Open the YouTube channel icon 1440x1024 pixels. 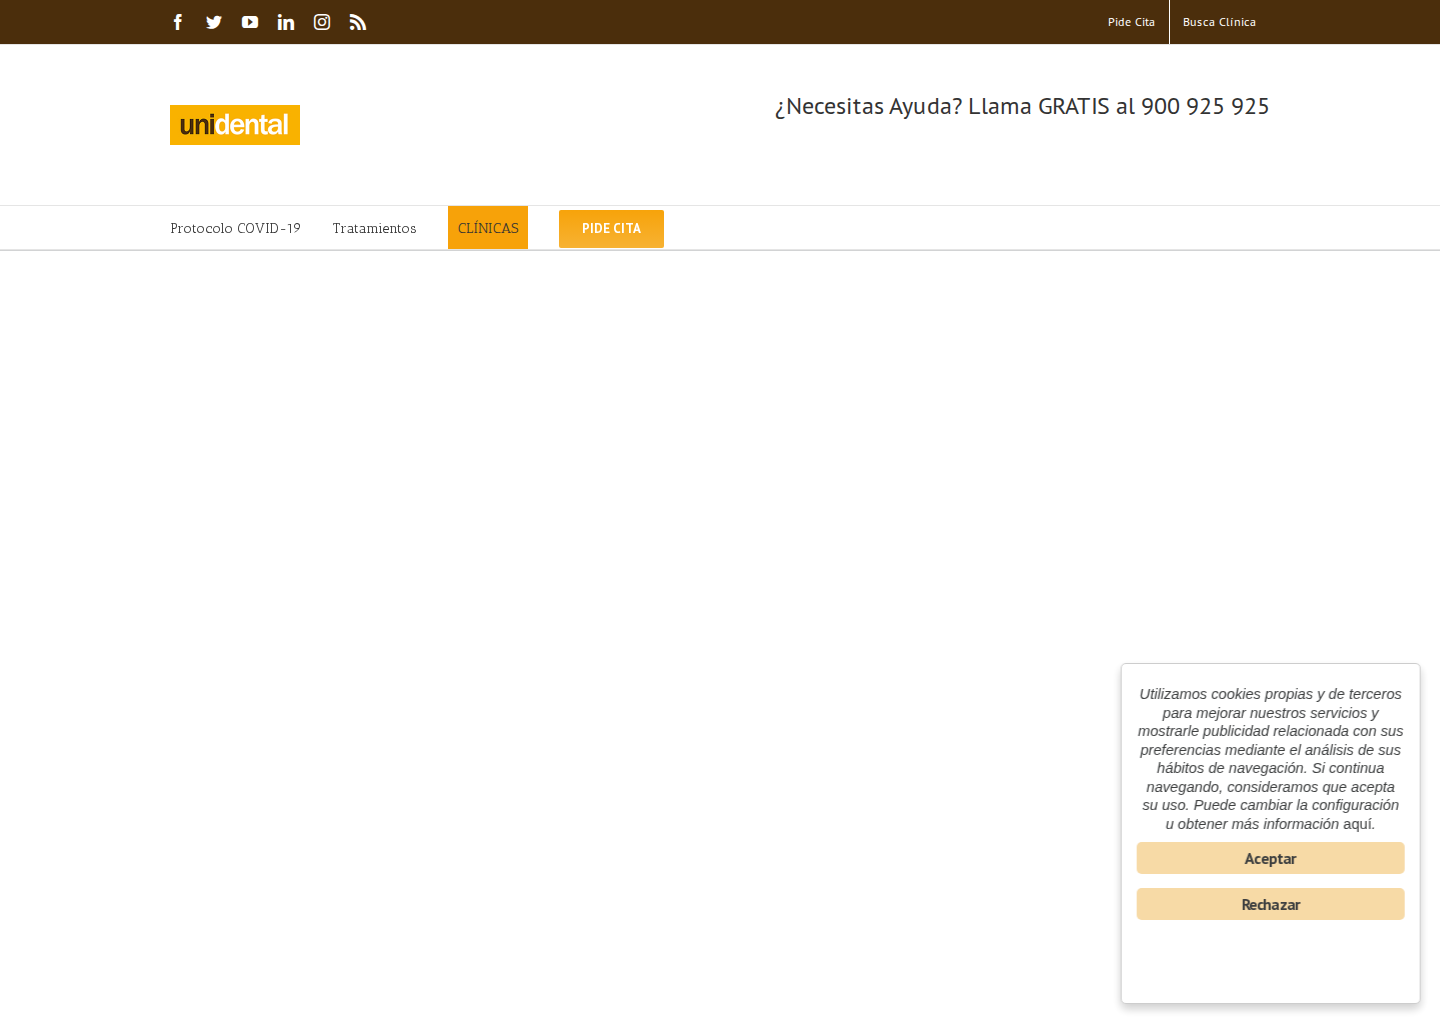(x=250, y=22)
